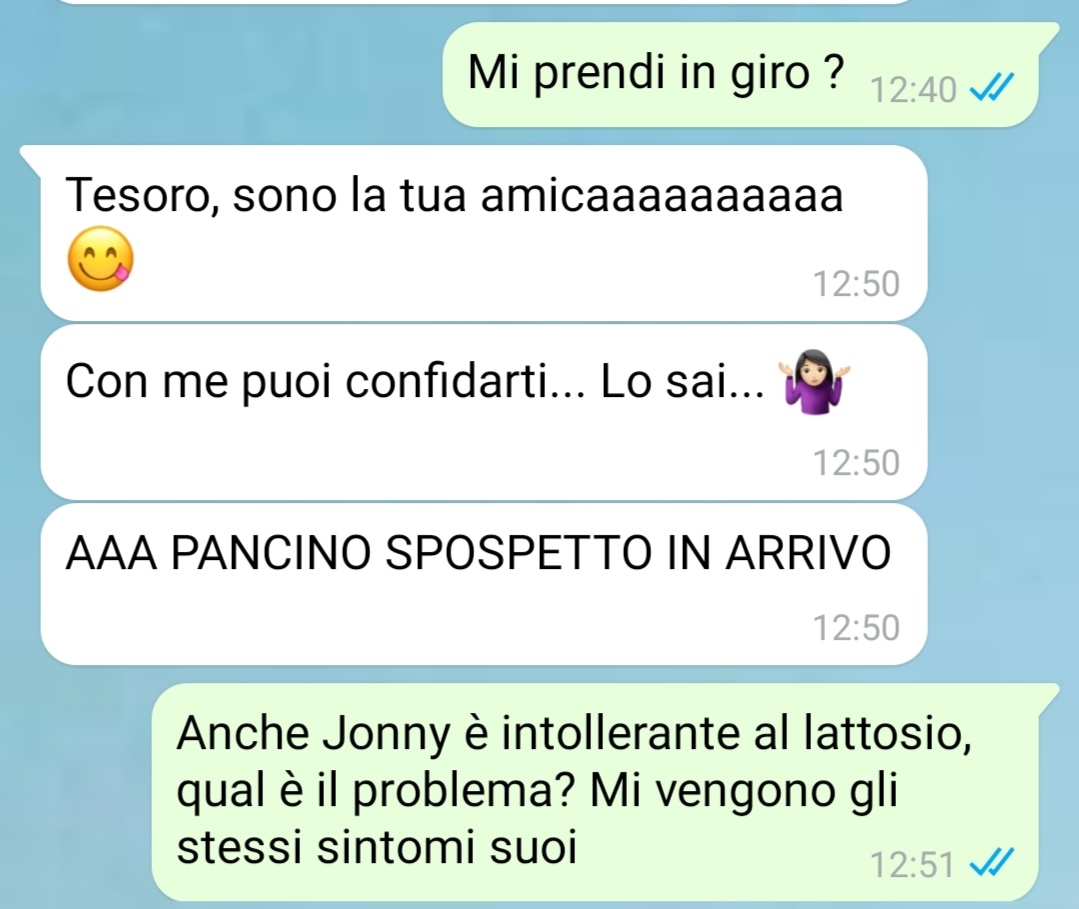
Task: Tap the text 'stessi sintomi suoi'
Action: click(376, 846)
